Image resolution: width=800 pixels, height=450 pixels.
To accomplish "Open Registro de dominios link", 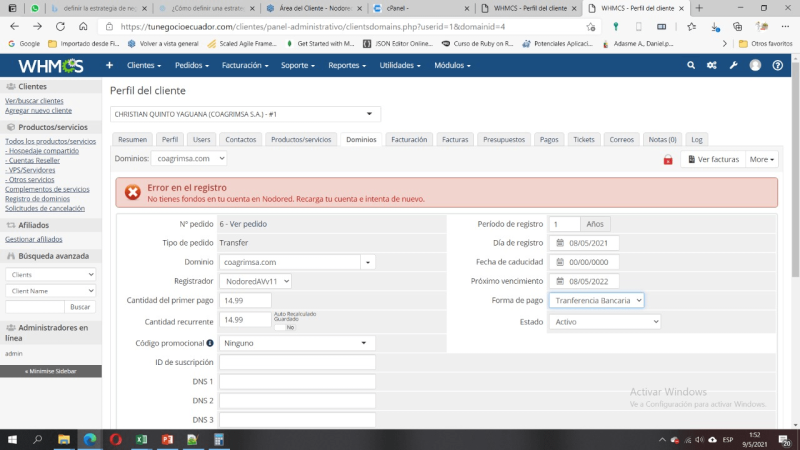I will [37, 198].
